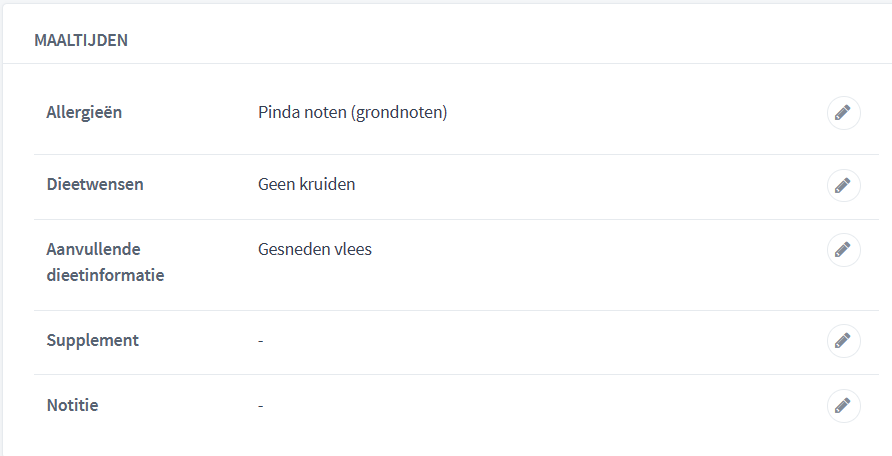Select the MAALTIJDEN section heading
The image size is (892, 456).
[x=81, y=40]
